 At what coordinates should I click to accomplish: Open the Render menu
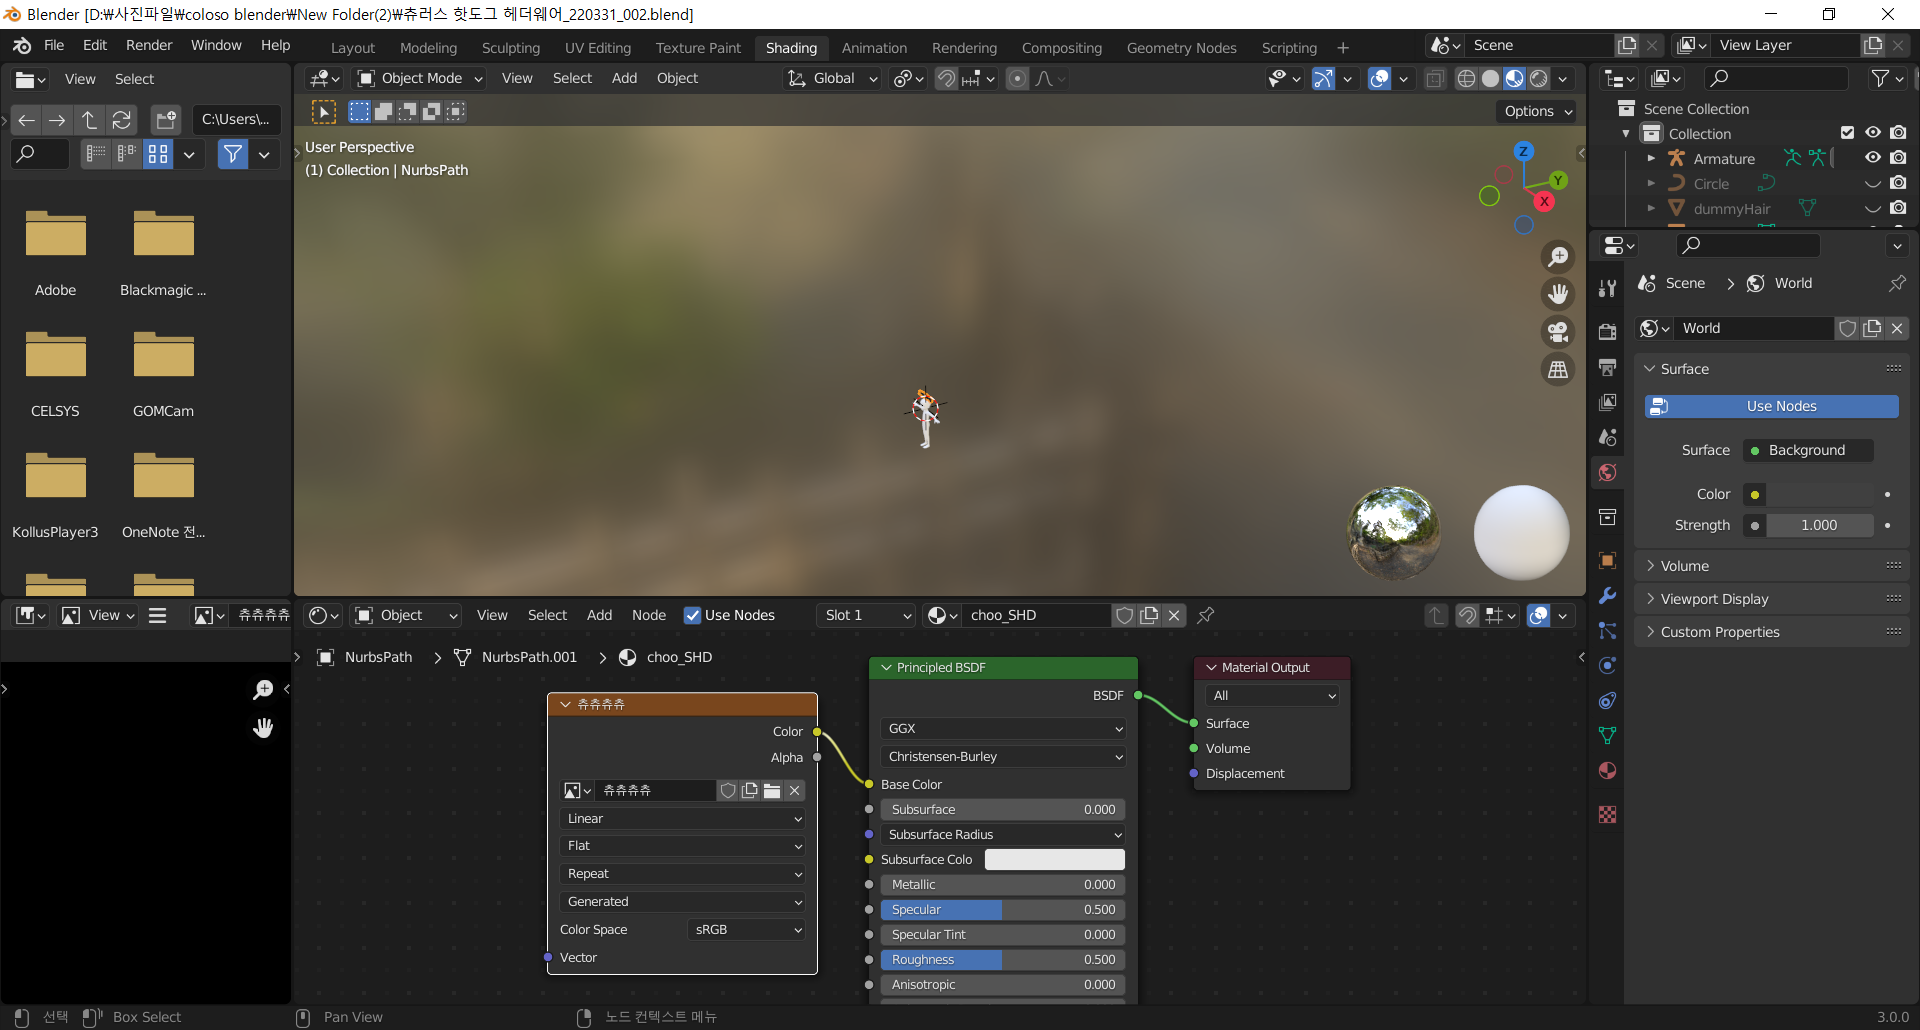click(149, 45)
